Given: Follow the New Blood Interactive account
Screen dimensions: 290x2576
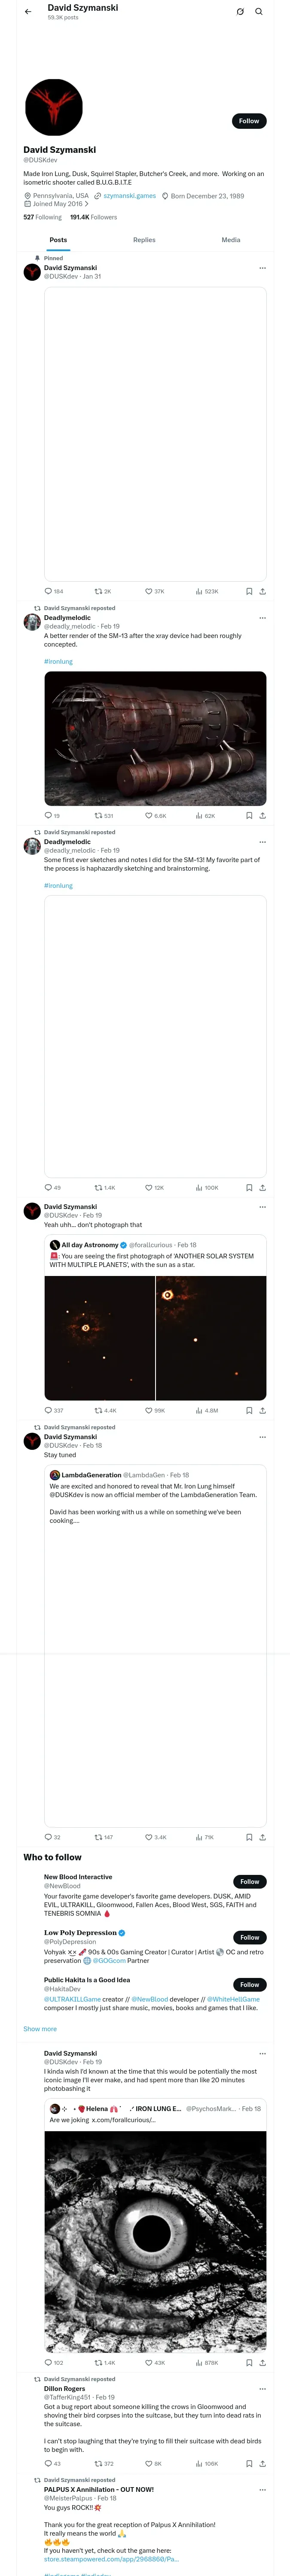Looking at the screenshot, I should point(249,1881).
